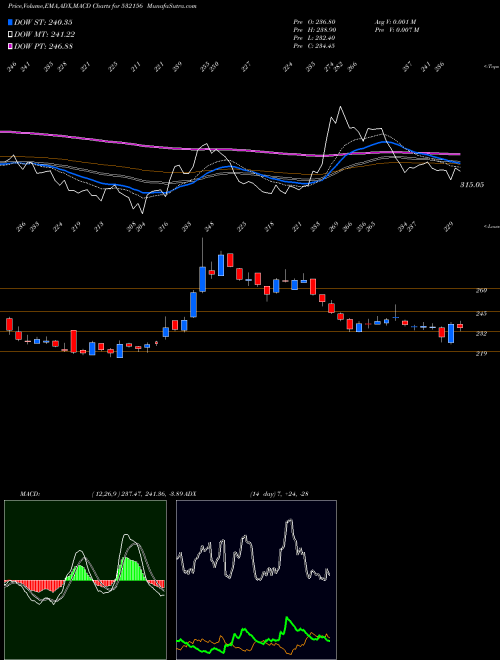Click the 232 price level label
Image resolution: width=500 pixels, height=660 pixels.
(481, 333)
